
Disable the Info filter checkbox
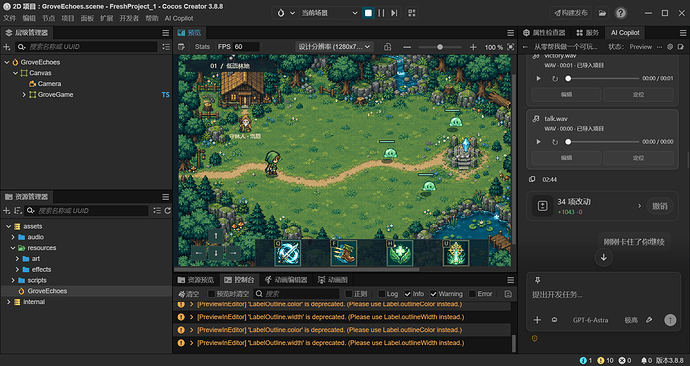408,294
